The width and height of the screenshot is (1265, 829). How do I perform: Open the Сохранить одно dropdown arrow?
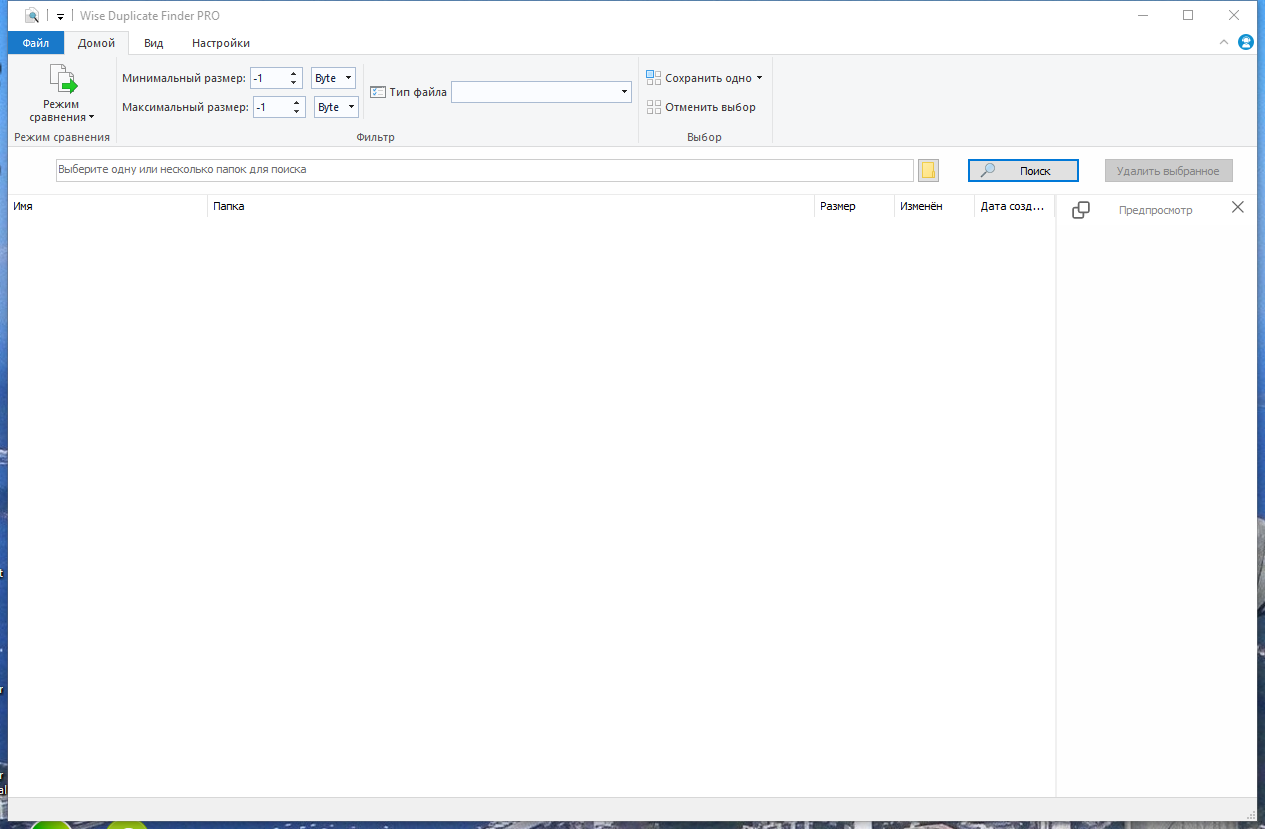tap(759, 78)
